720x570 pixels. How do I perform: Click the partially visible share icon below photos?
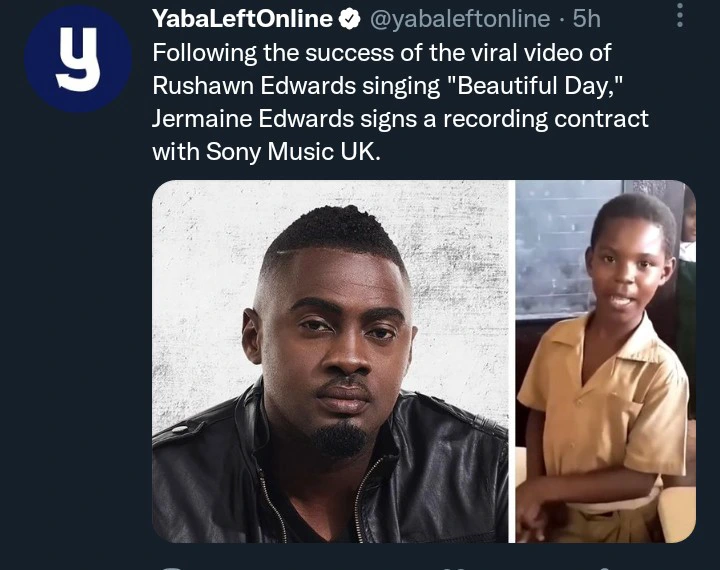[606, 568]
